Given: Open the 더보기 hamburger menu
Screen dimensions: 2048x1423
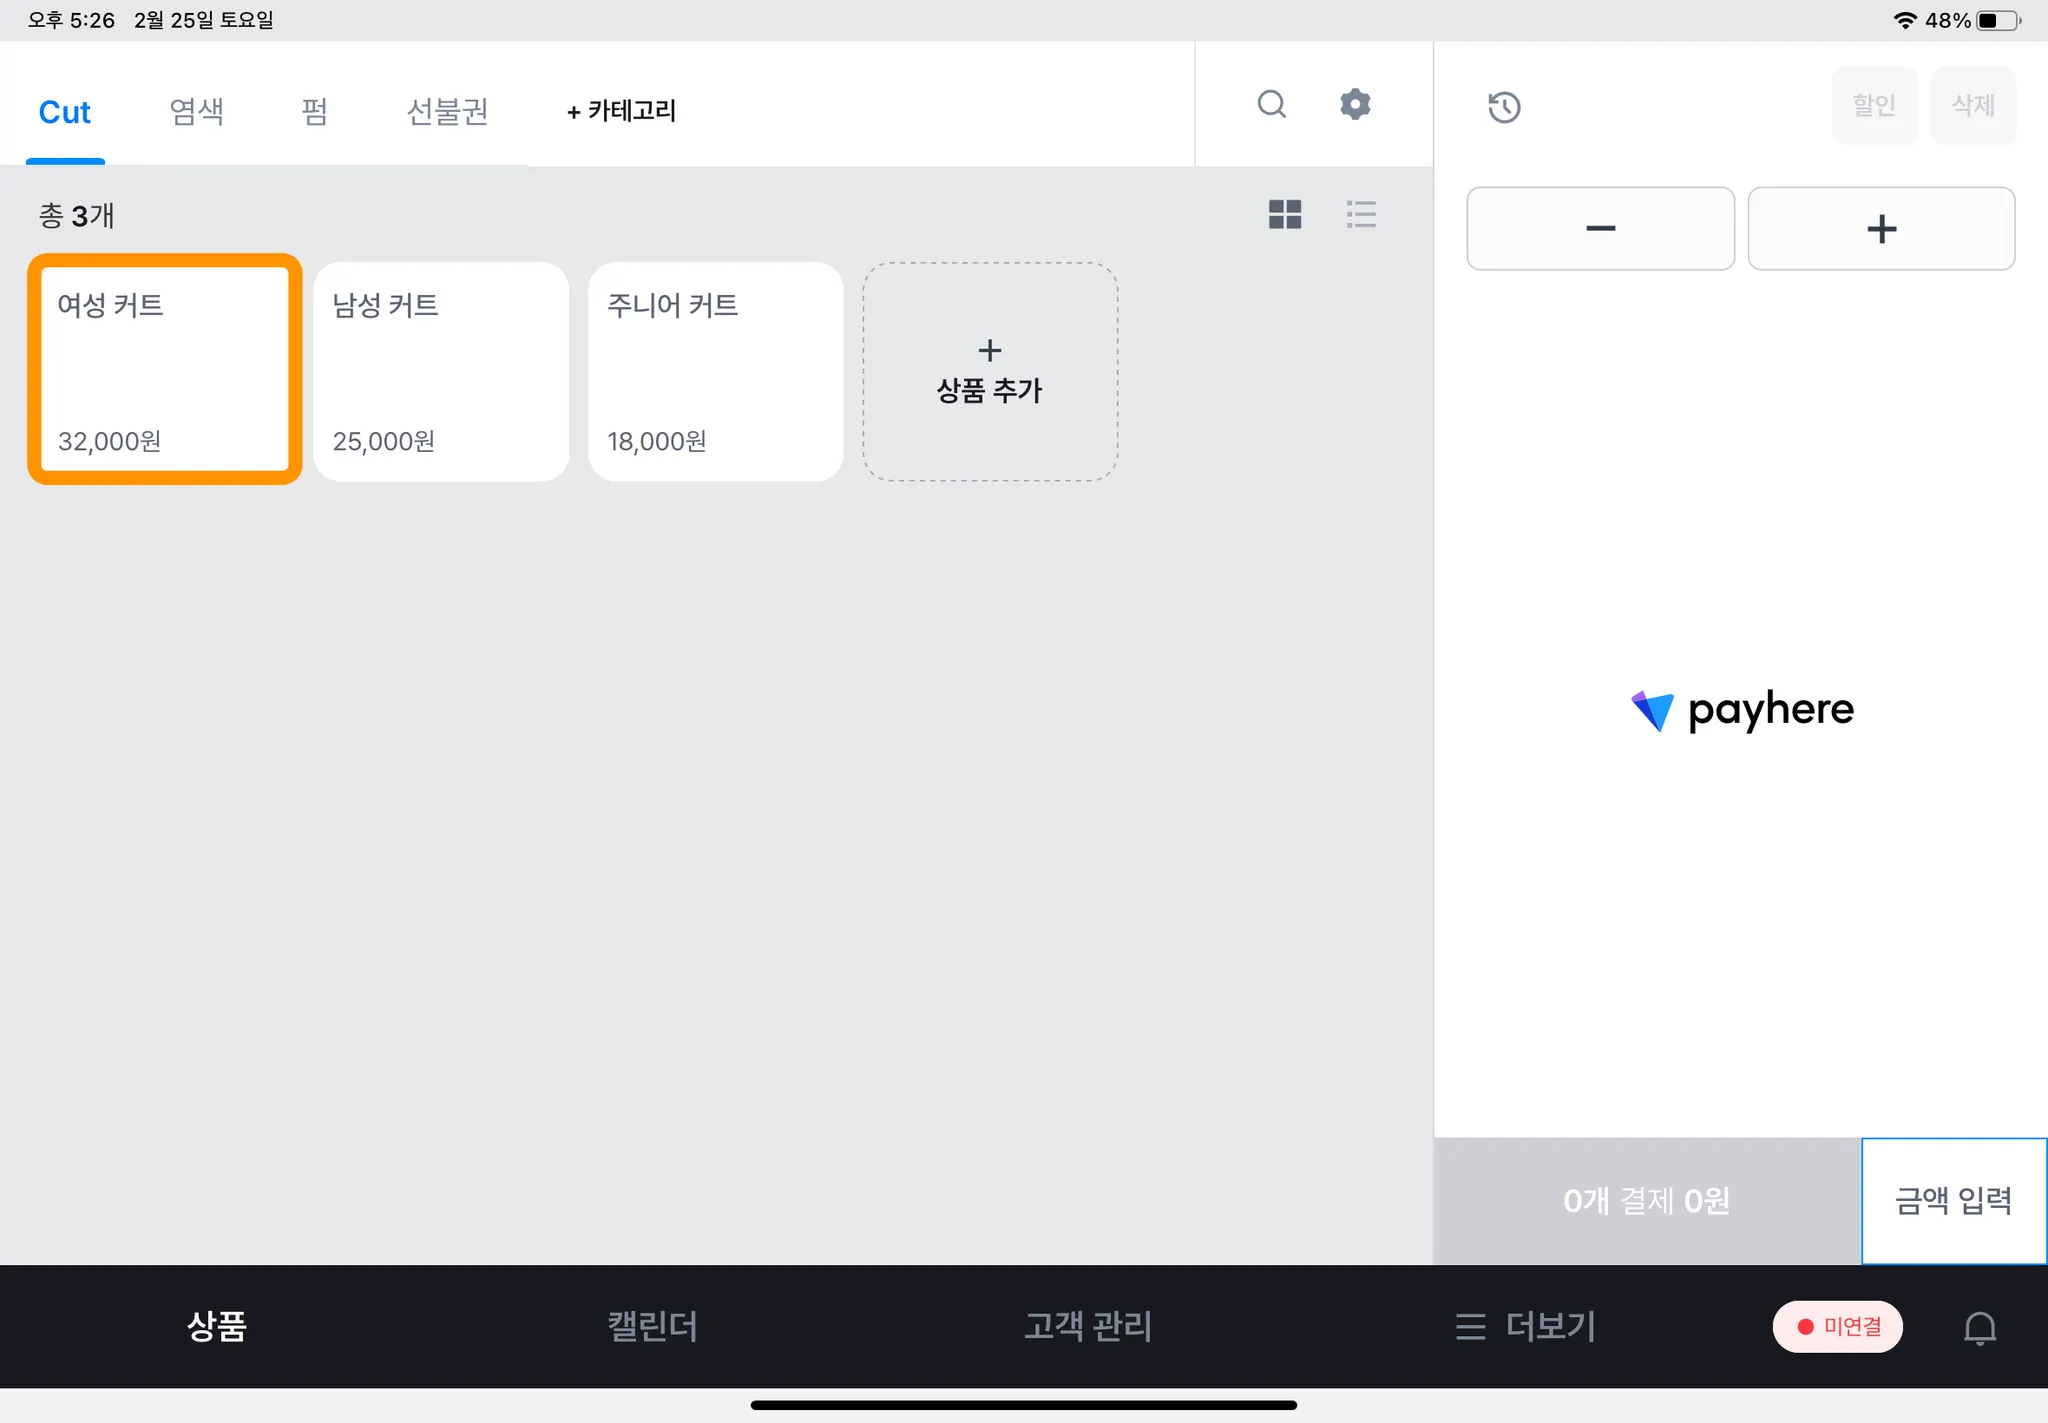Looking at the screenshot, I should pos(1525,1326).
